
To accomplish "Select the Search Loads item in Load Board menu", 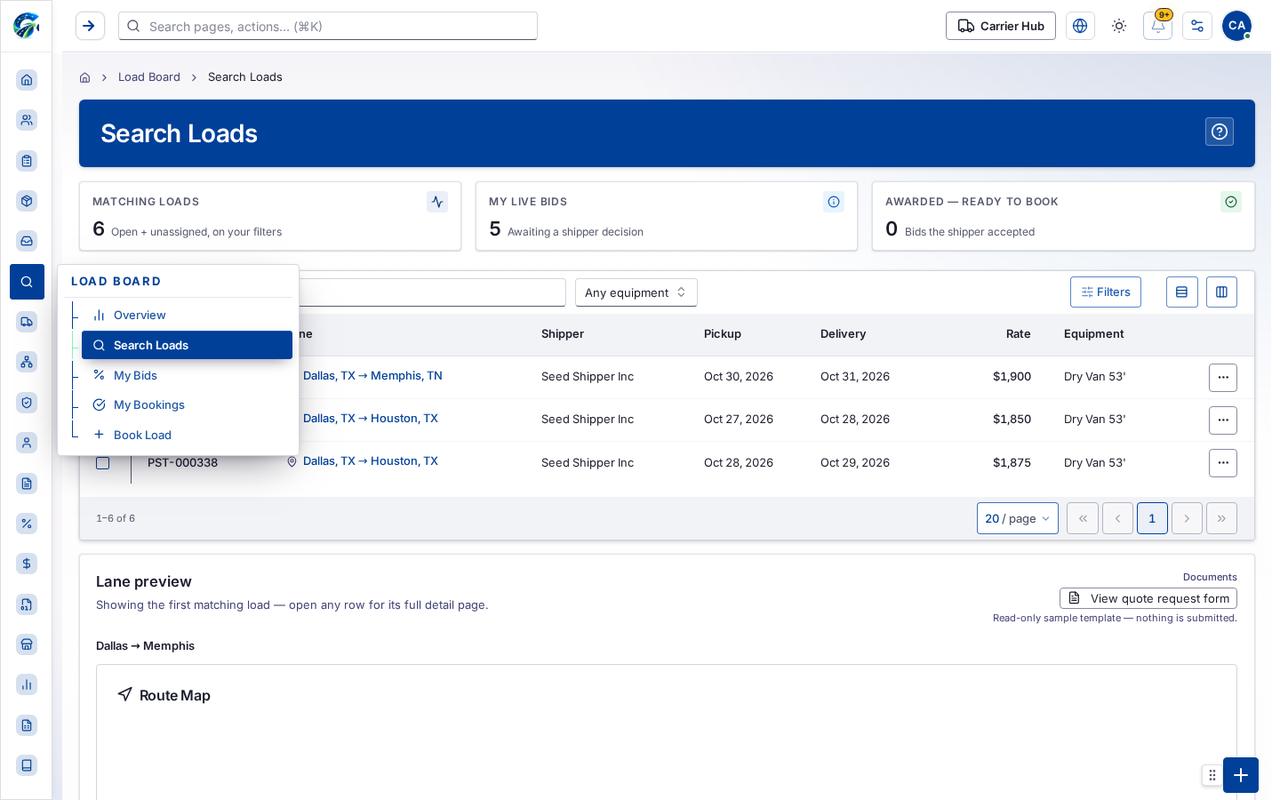I will tap(187, 345).
